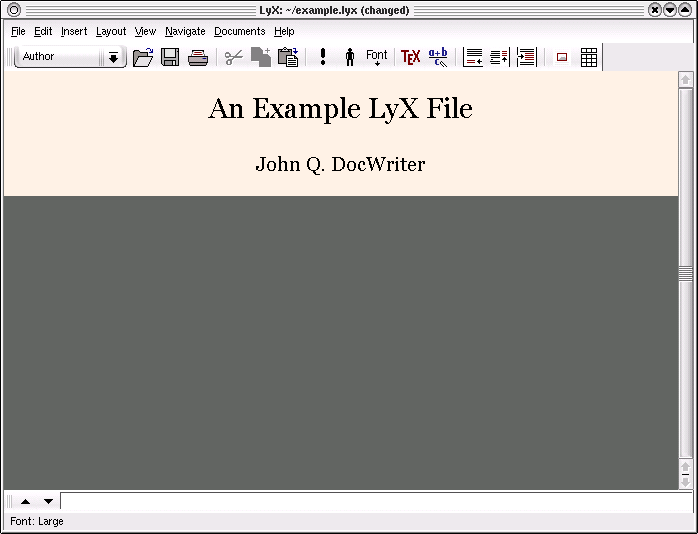
Task: Insert math formula with a+b icon
Action: tap(438, 57)
